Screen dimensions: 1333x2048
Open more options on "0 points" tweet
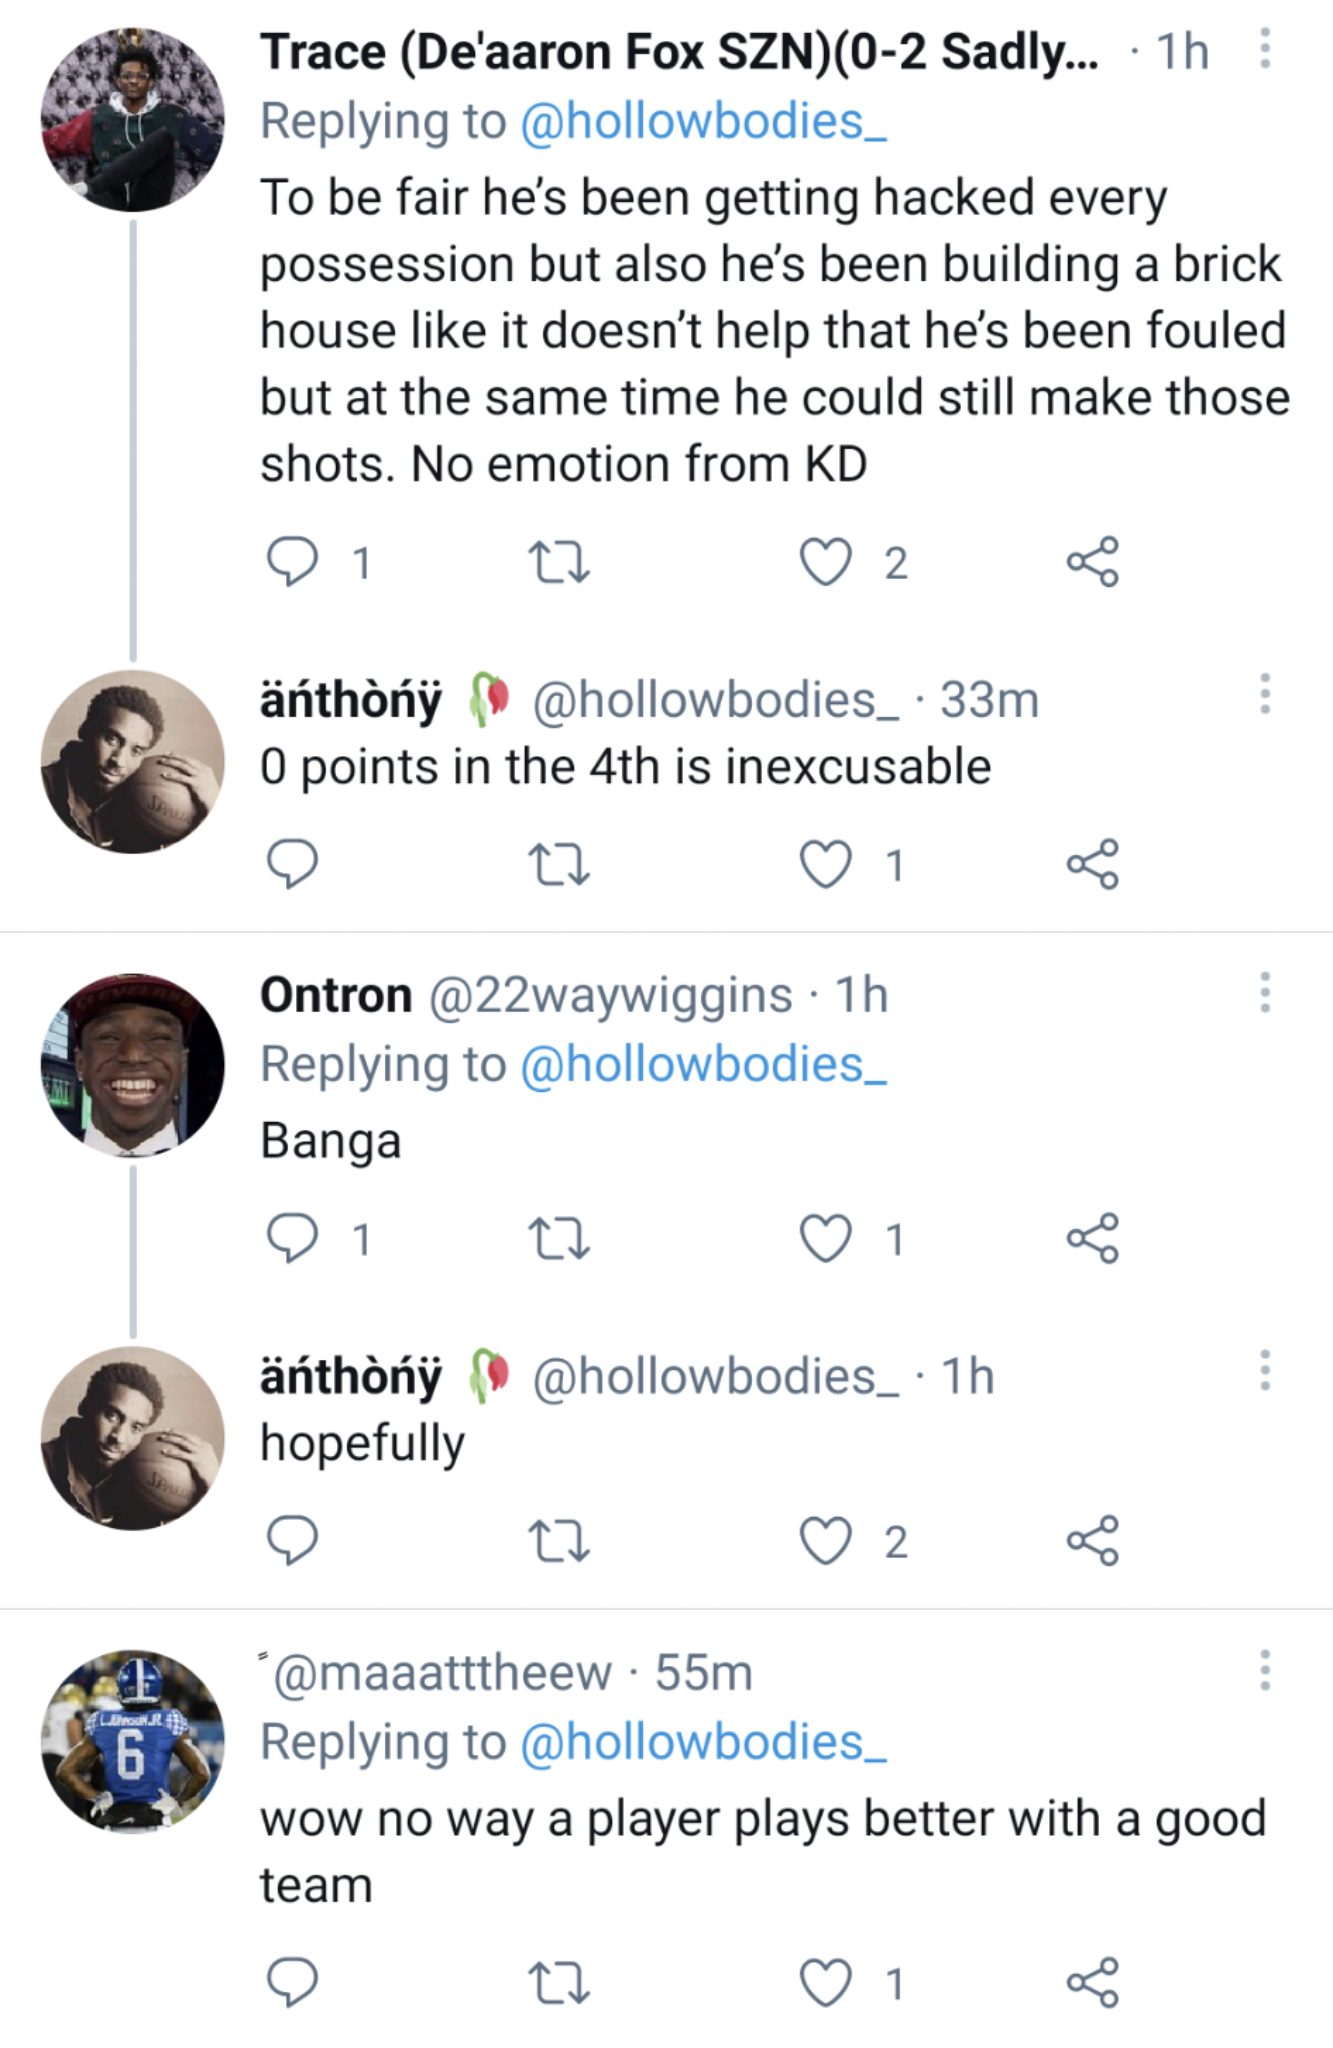1265,694
